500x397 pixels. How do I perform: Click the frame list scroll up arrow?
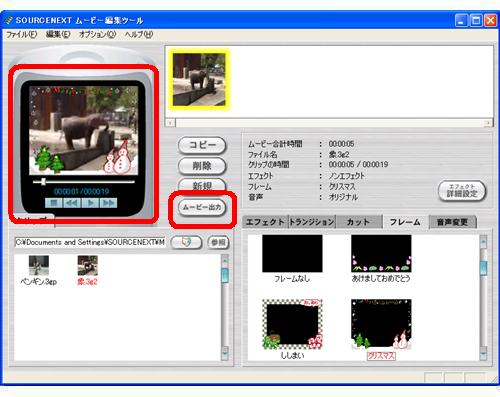click(x=483, y=241)
